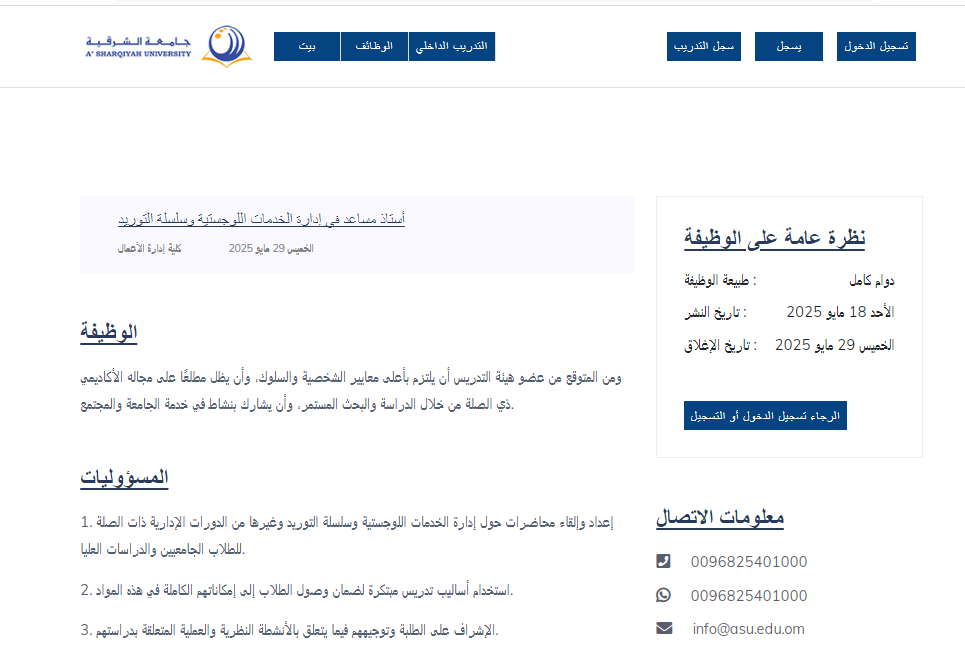This screenshot has width=965, height=660.
Task: Click the phone icon in contact information
Action: tap(664, 561)
